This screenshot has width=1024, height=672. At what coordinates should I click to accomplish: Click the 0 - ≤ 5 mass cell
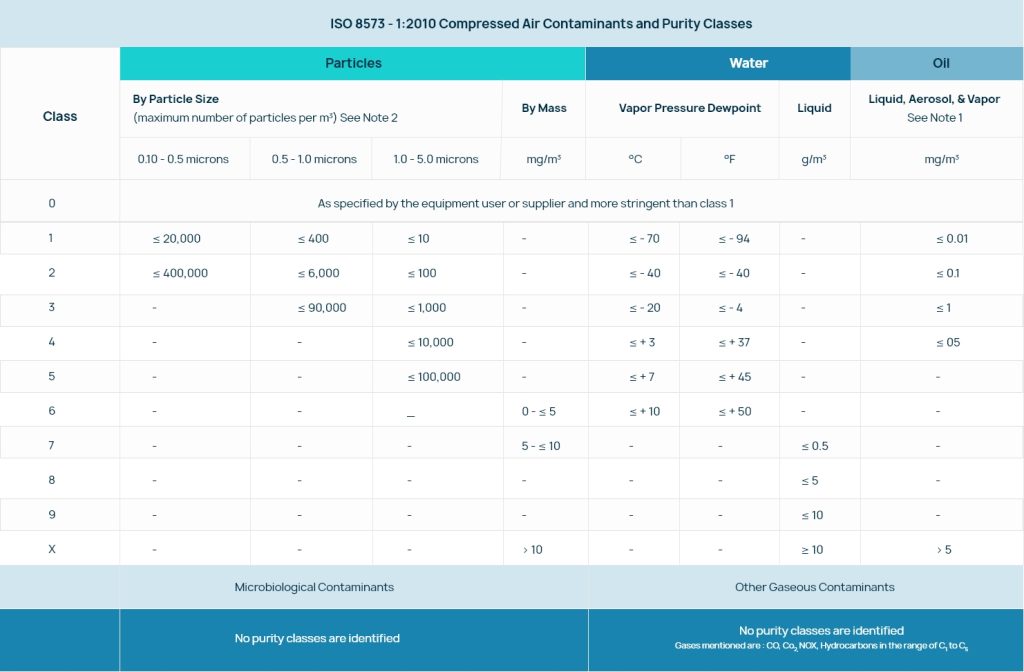[539, 411]
